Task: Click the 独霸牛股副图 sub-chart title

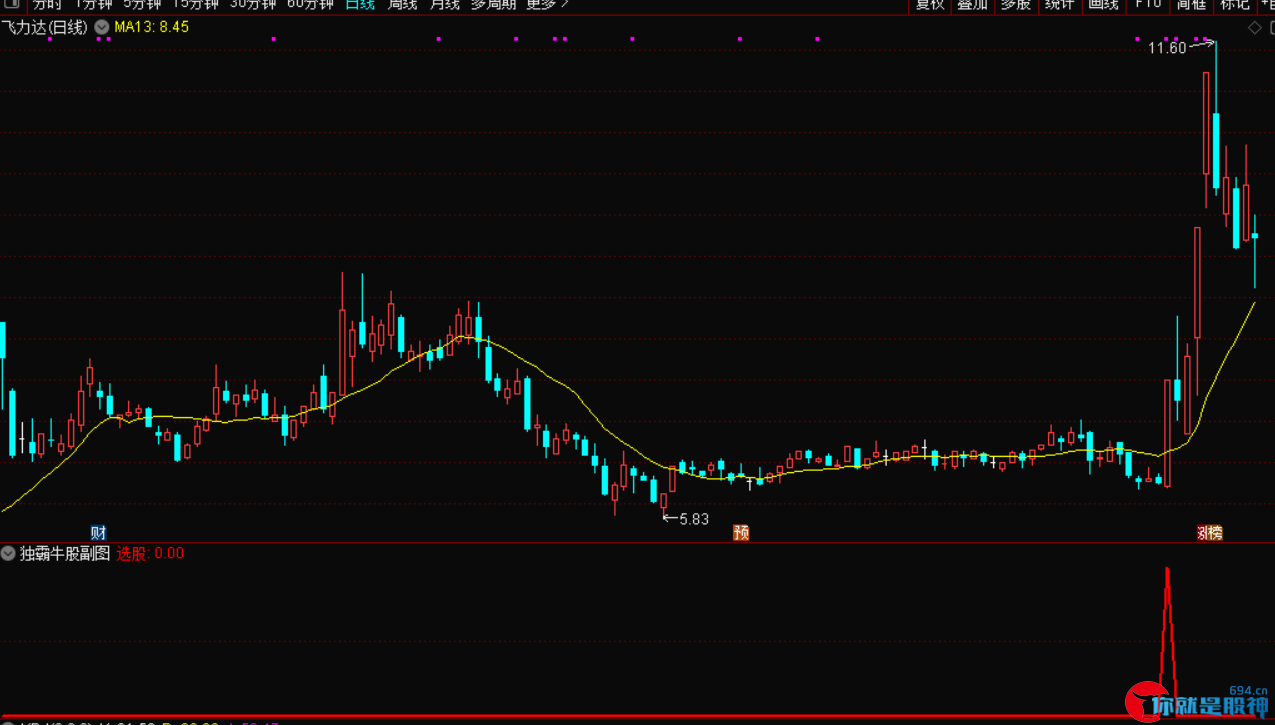Action: 65,553
